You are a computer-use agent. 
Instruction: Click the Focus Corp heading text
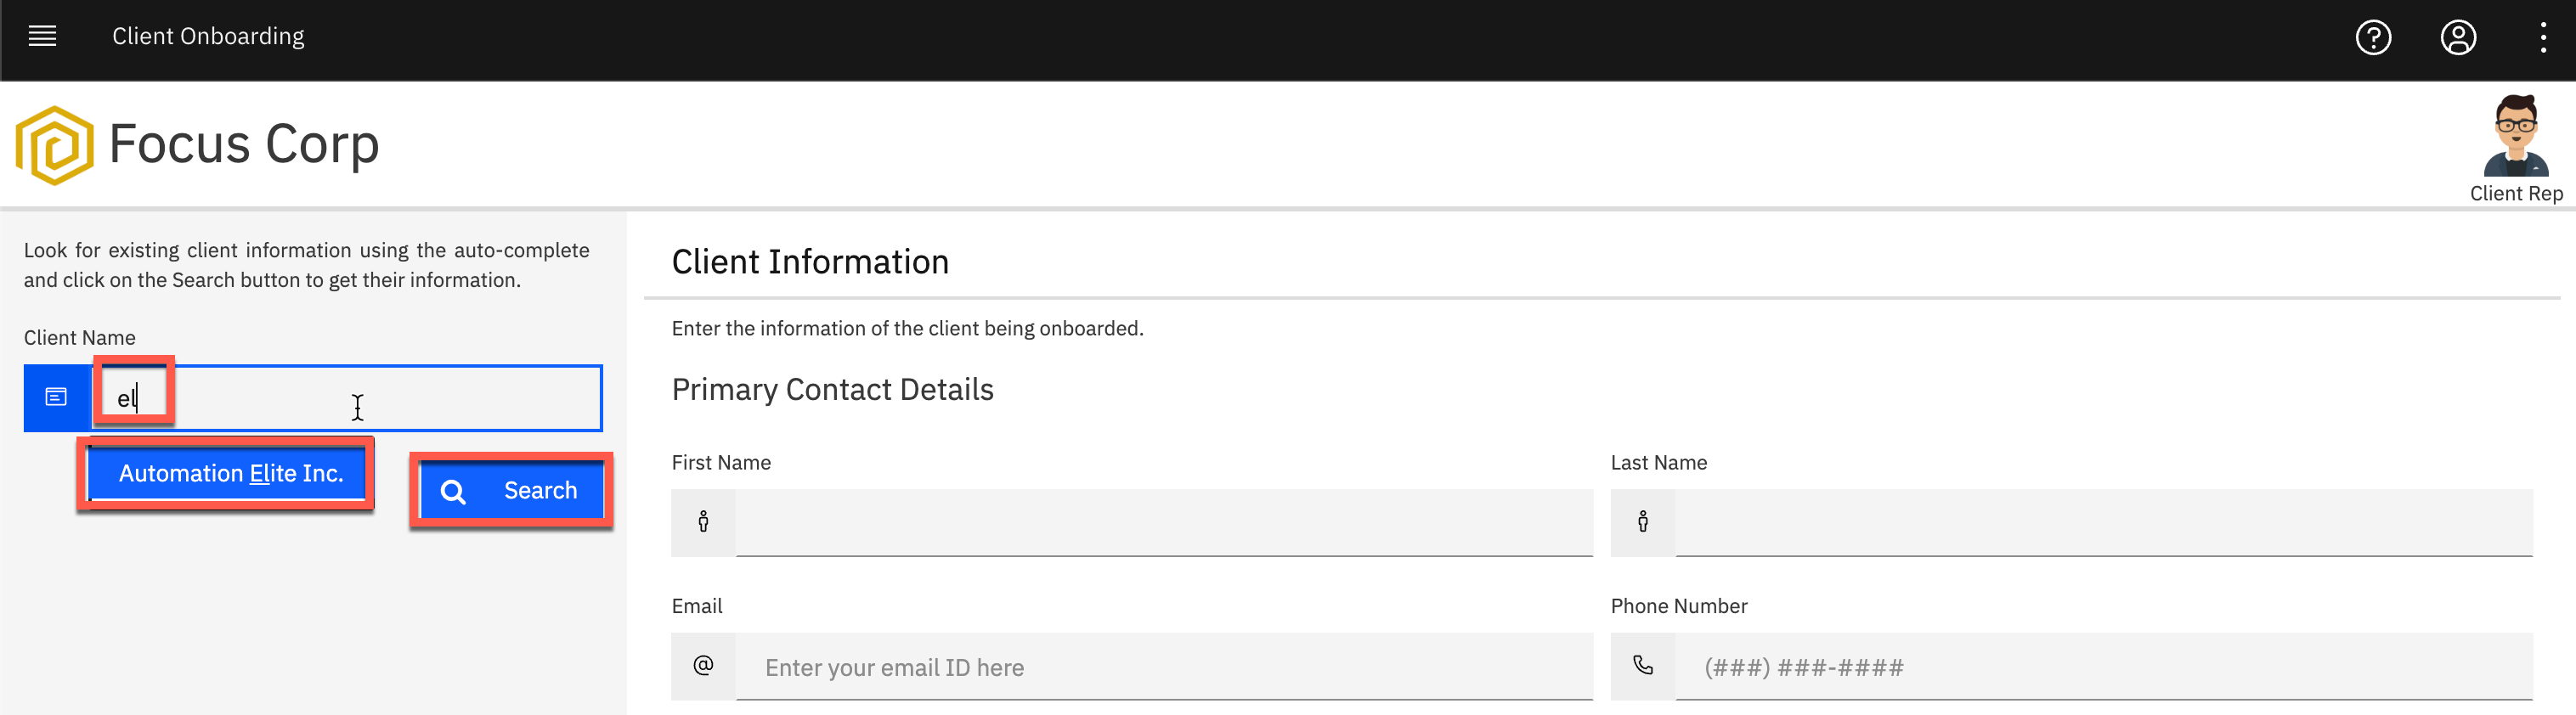click(244, 144)
